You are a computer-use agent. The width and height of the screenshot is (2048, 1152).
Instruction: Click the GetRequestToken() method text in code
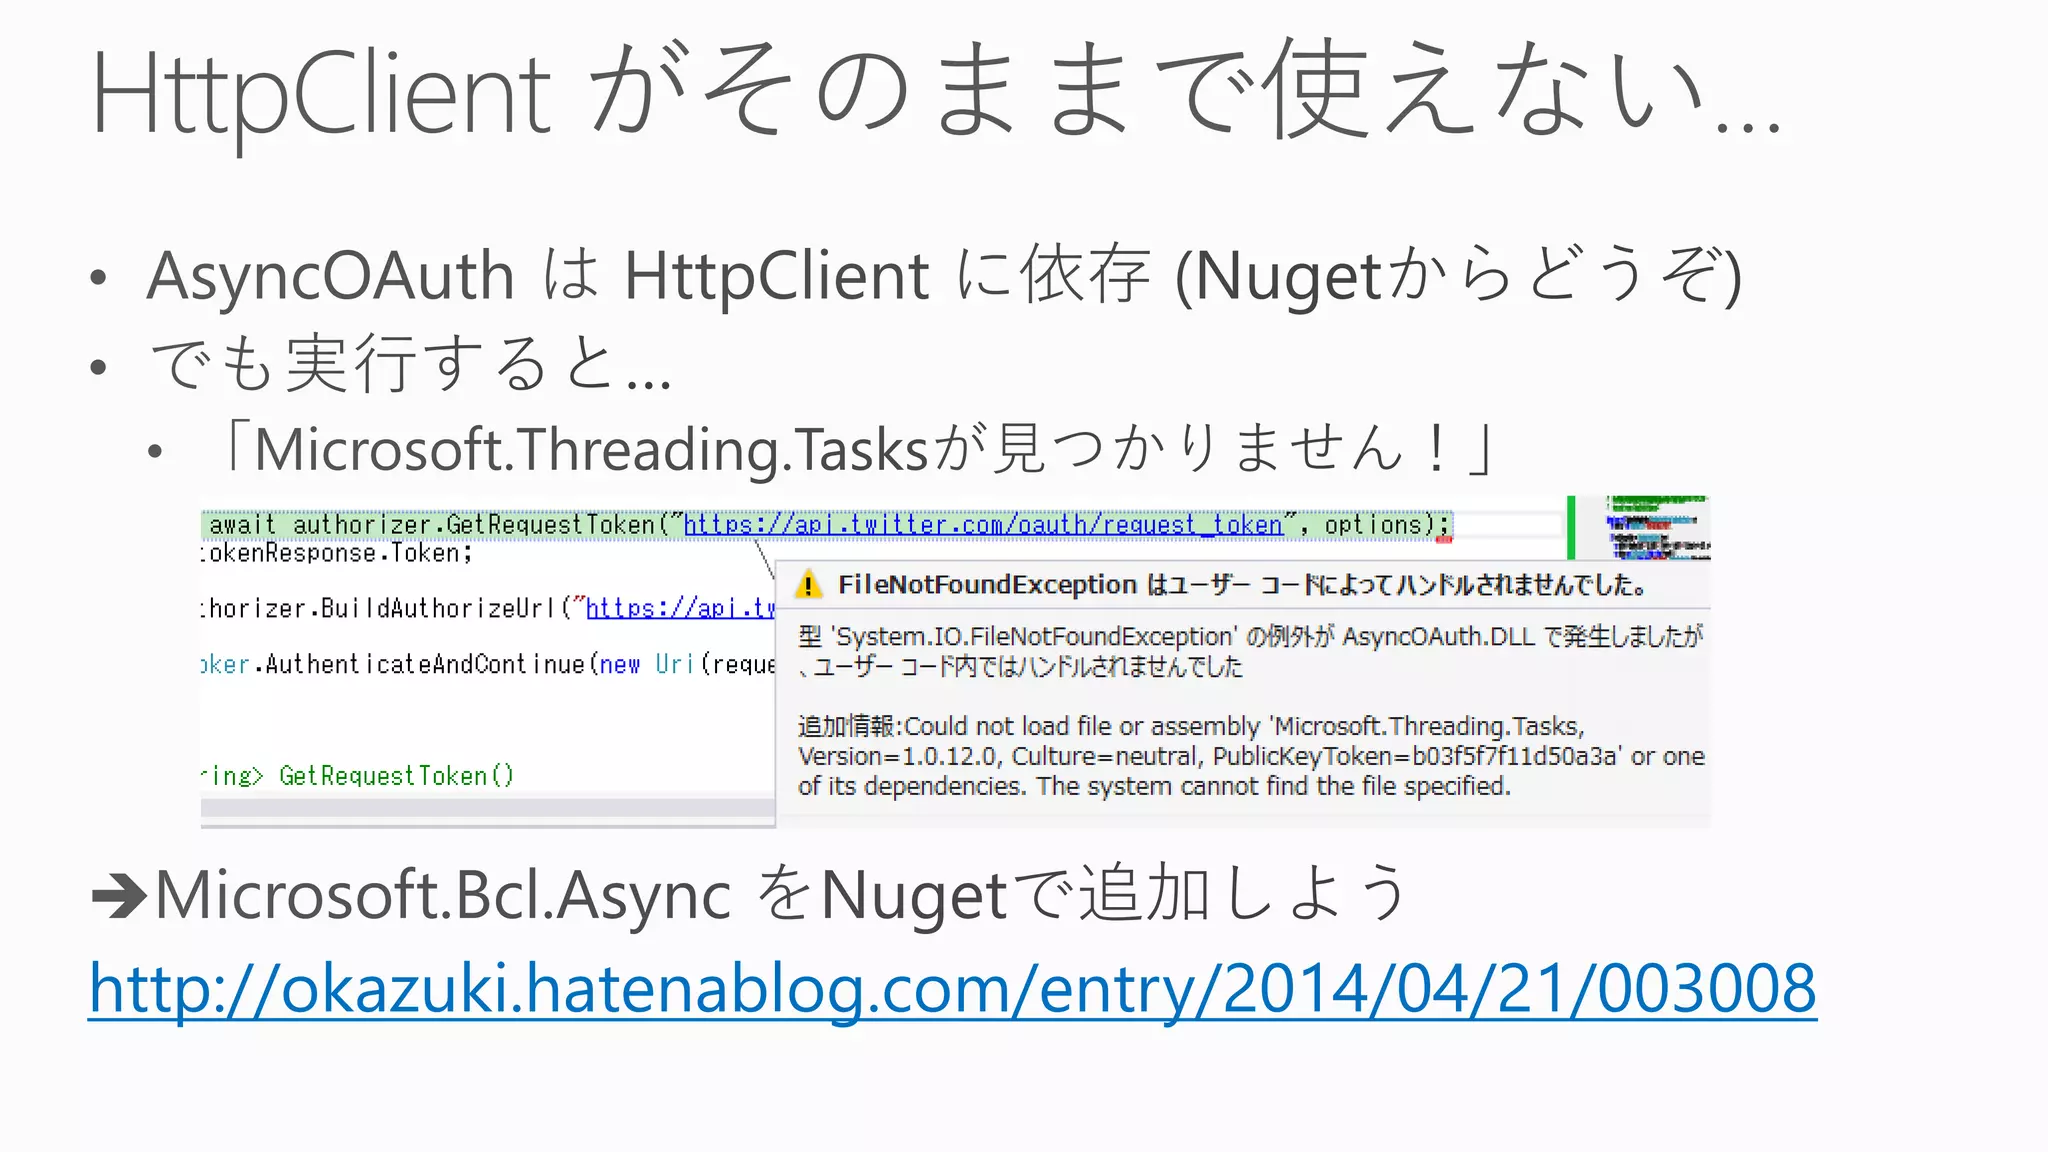(x=396, y=776)
